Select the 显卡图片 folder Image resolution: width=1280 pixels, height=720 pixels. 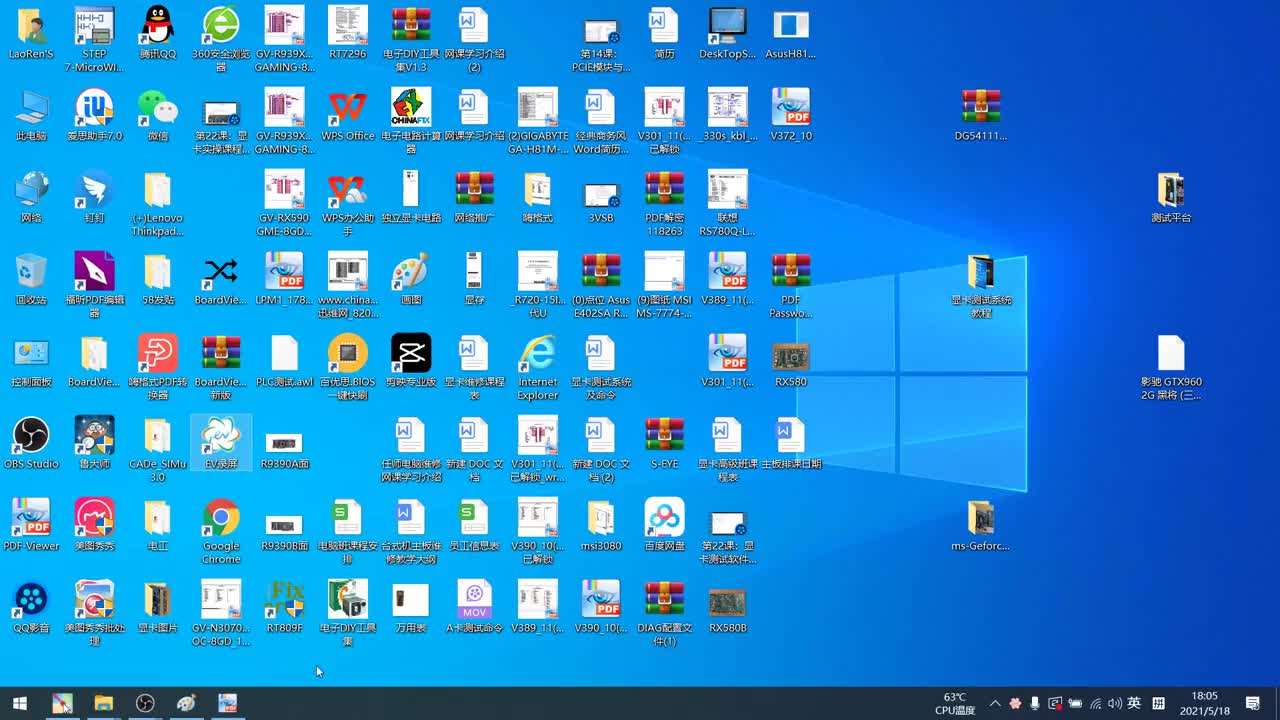coord(157,607)
